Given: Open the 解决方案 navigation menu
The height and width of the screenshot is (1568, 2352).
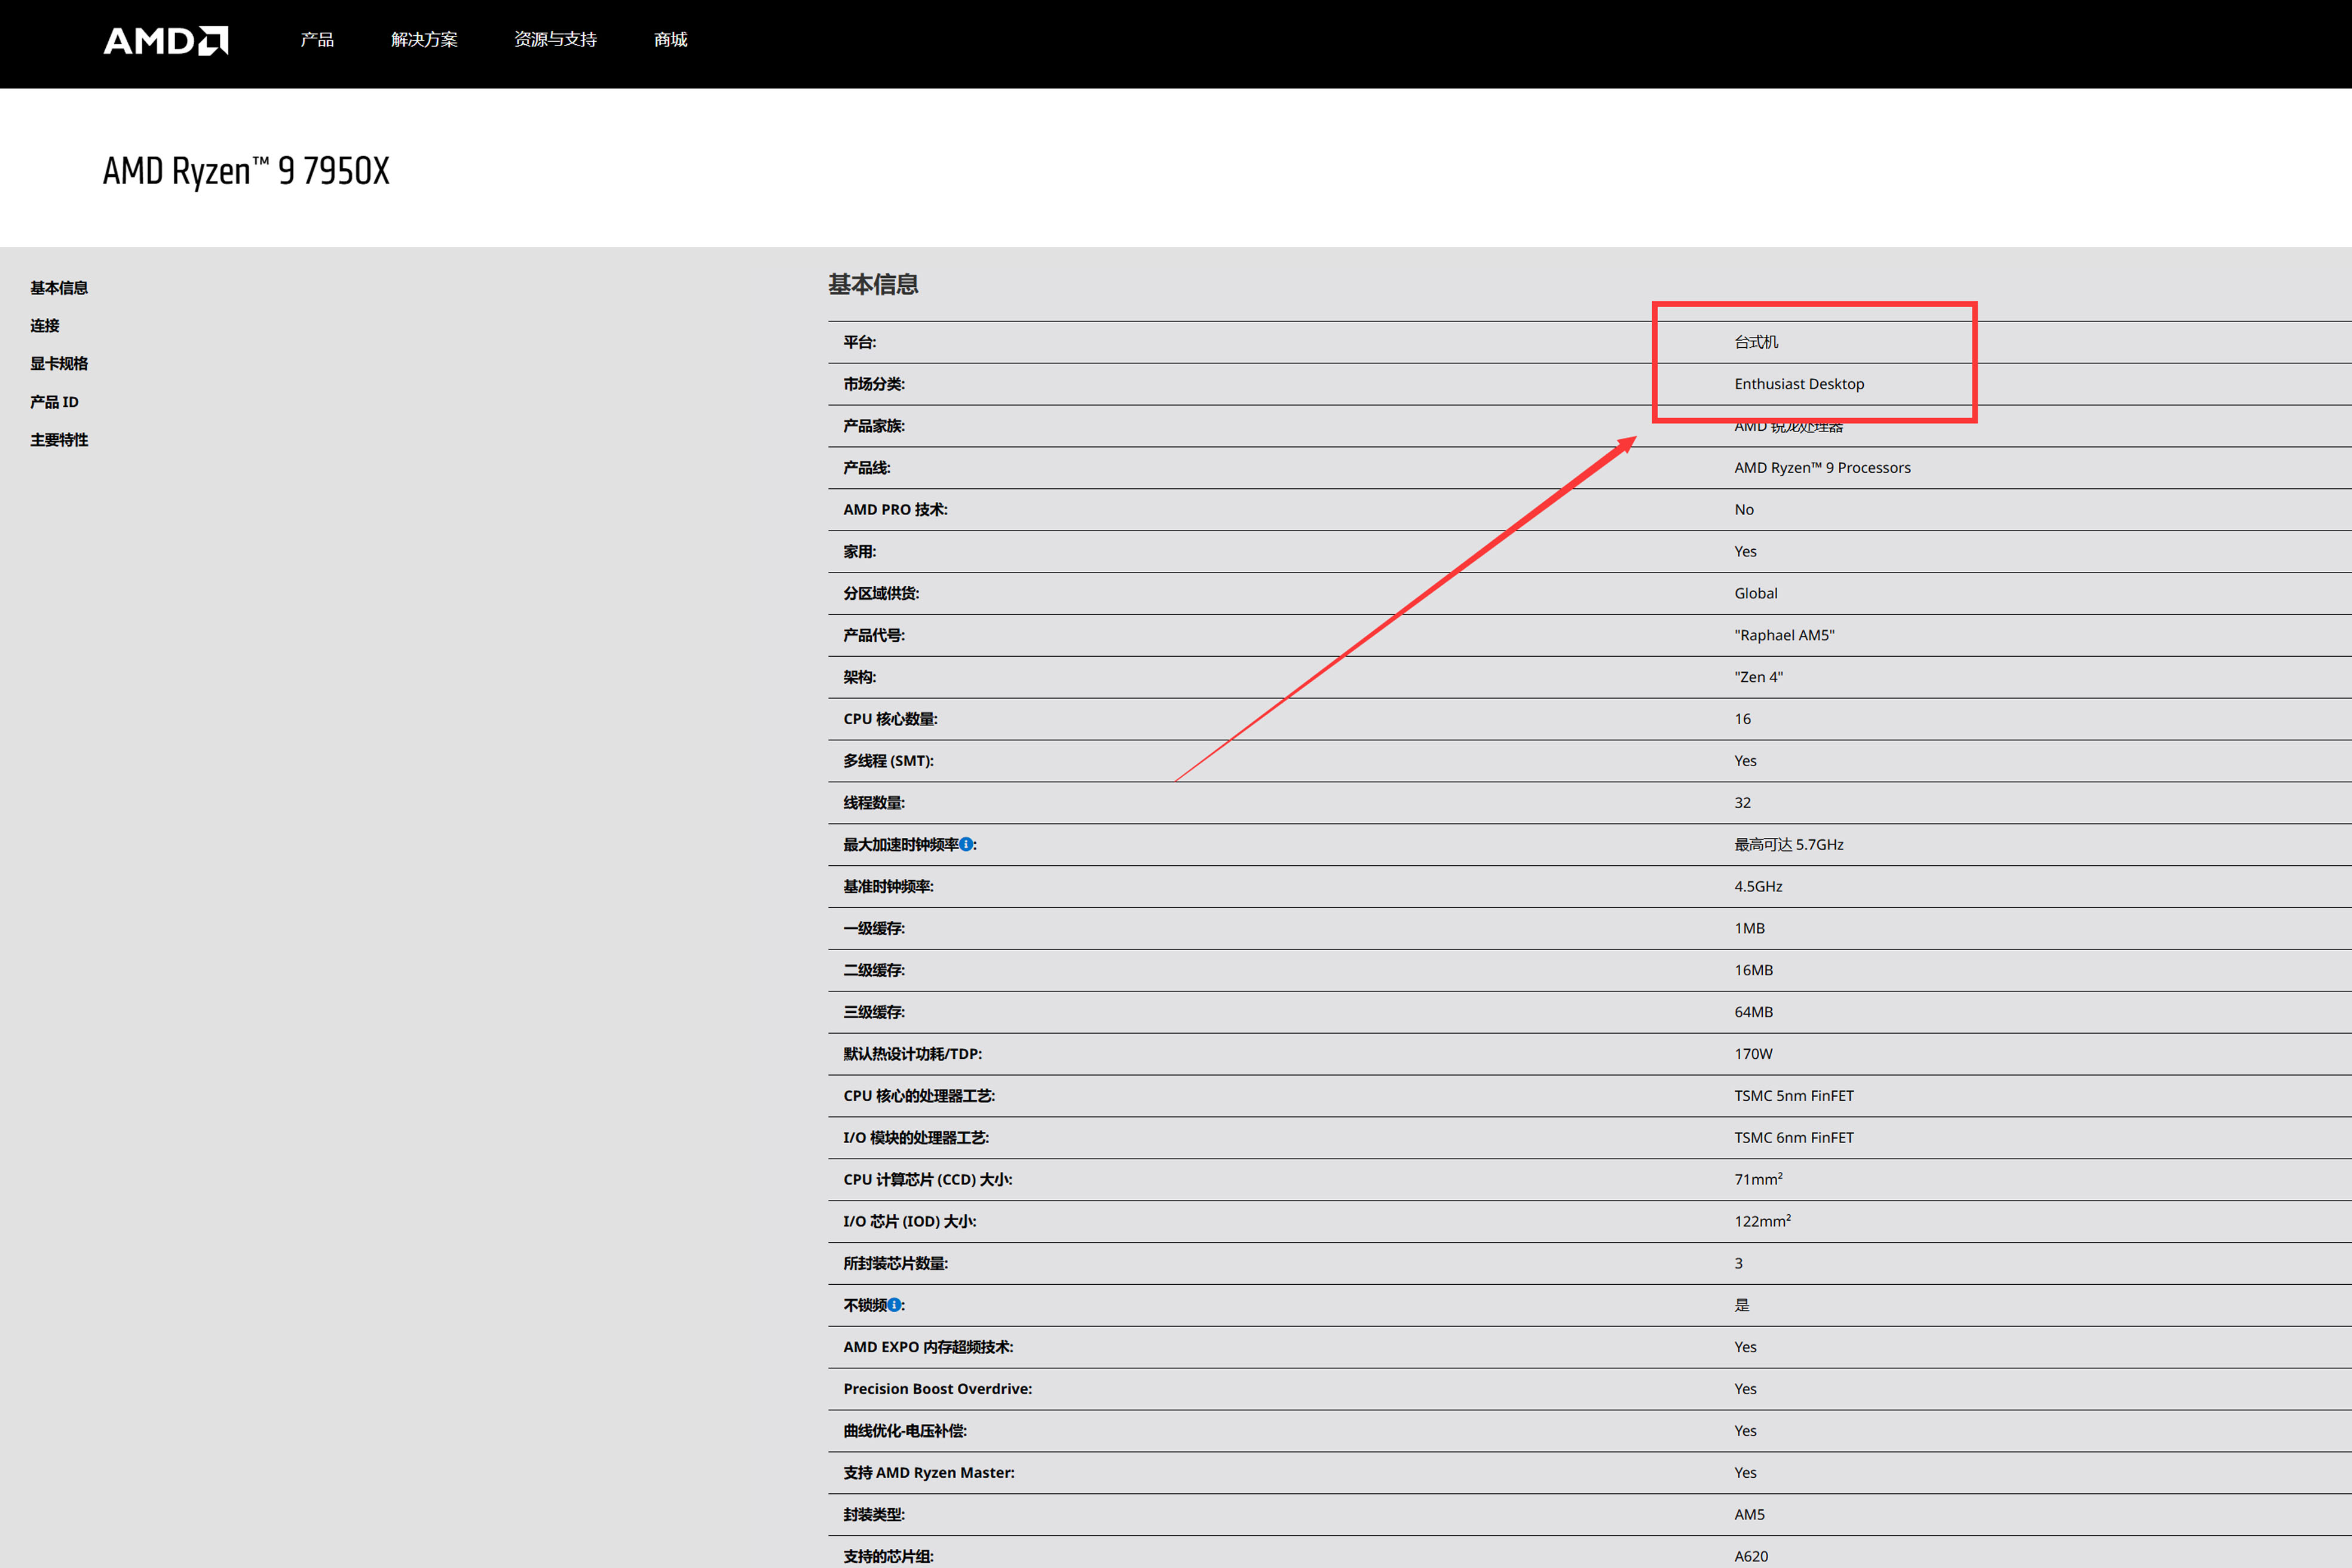Looking at the screenshot, I should pyautogui.click(x=424, y=40).
